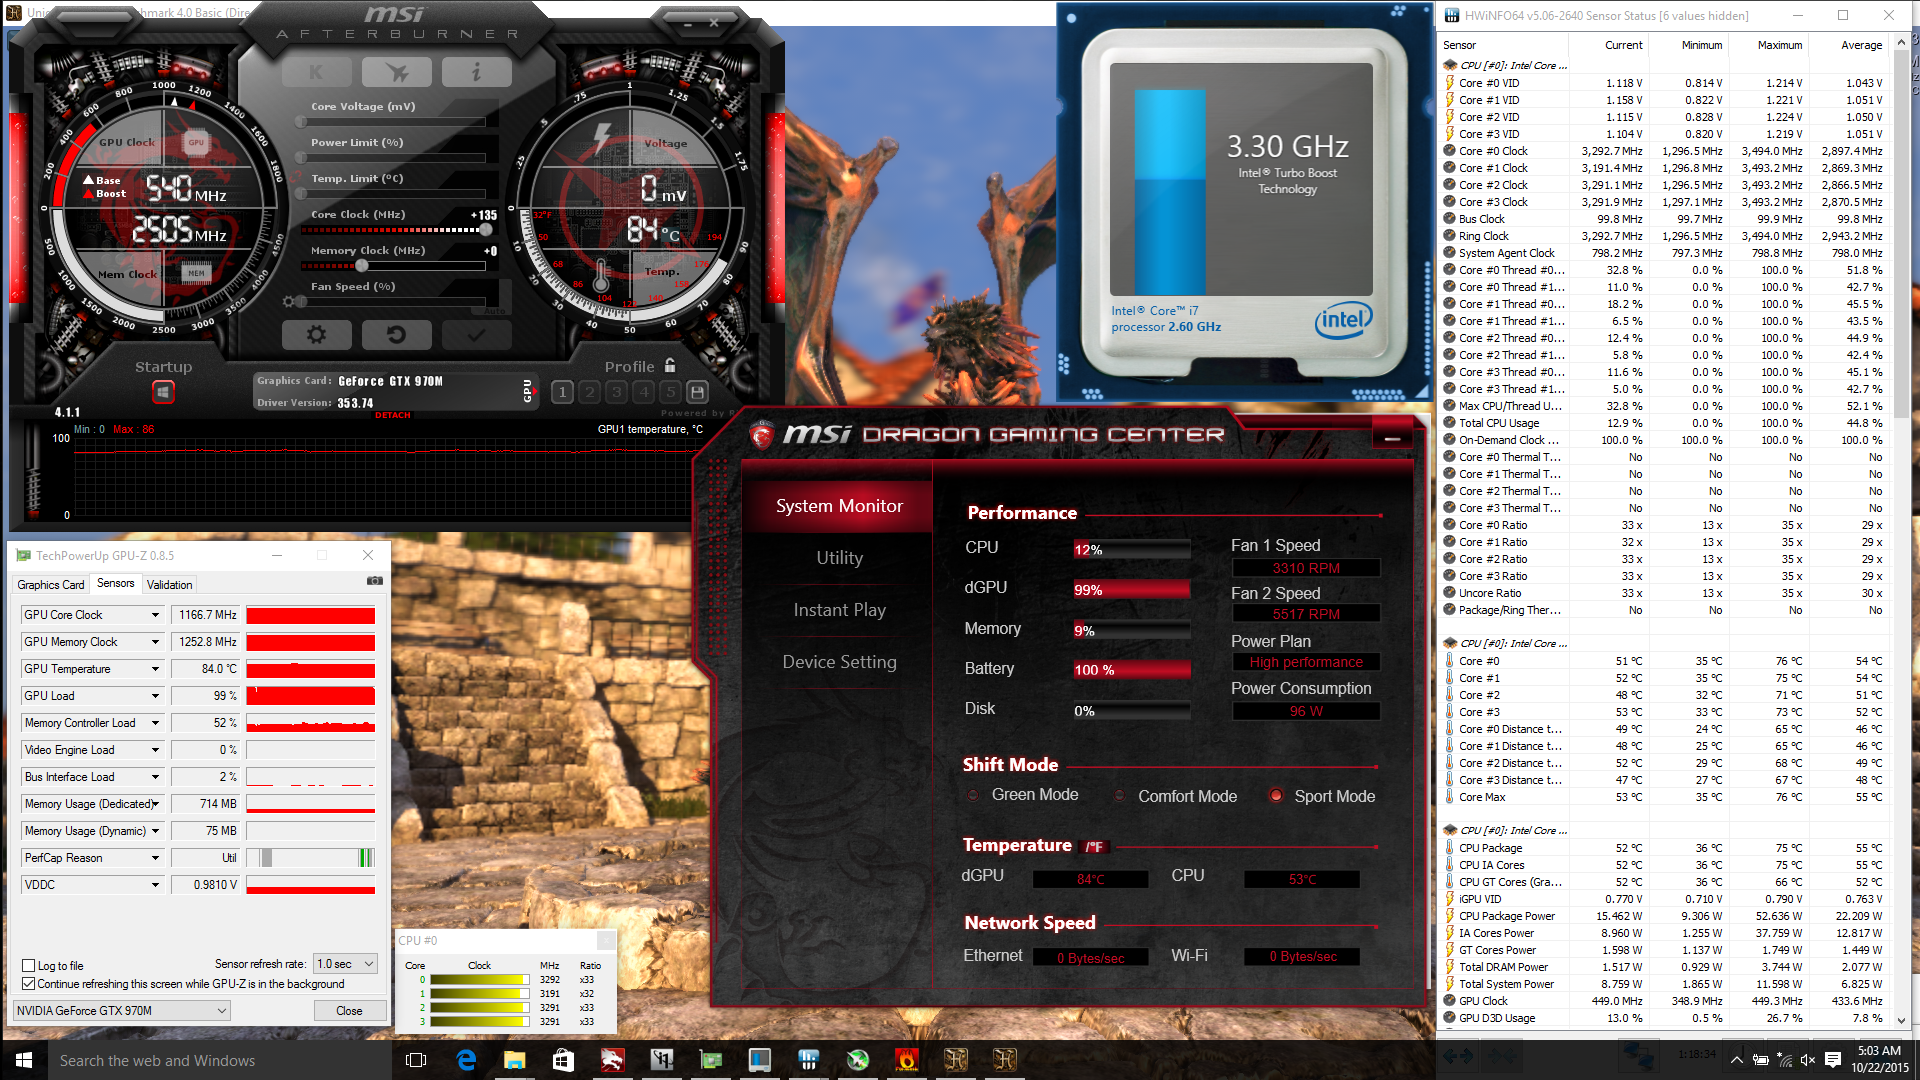This screenshot has width=1920, height=1080.
Task: Open File Explorer from the taskbar
Action: point(515,1060)
